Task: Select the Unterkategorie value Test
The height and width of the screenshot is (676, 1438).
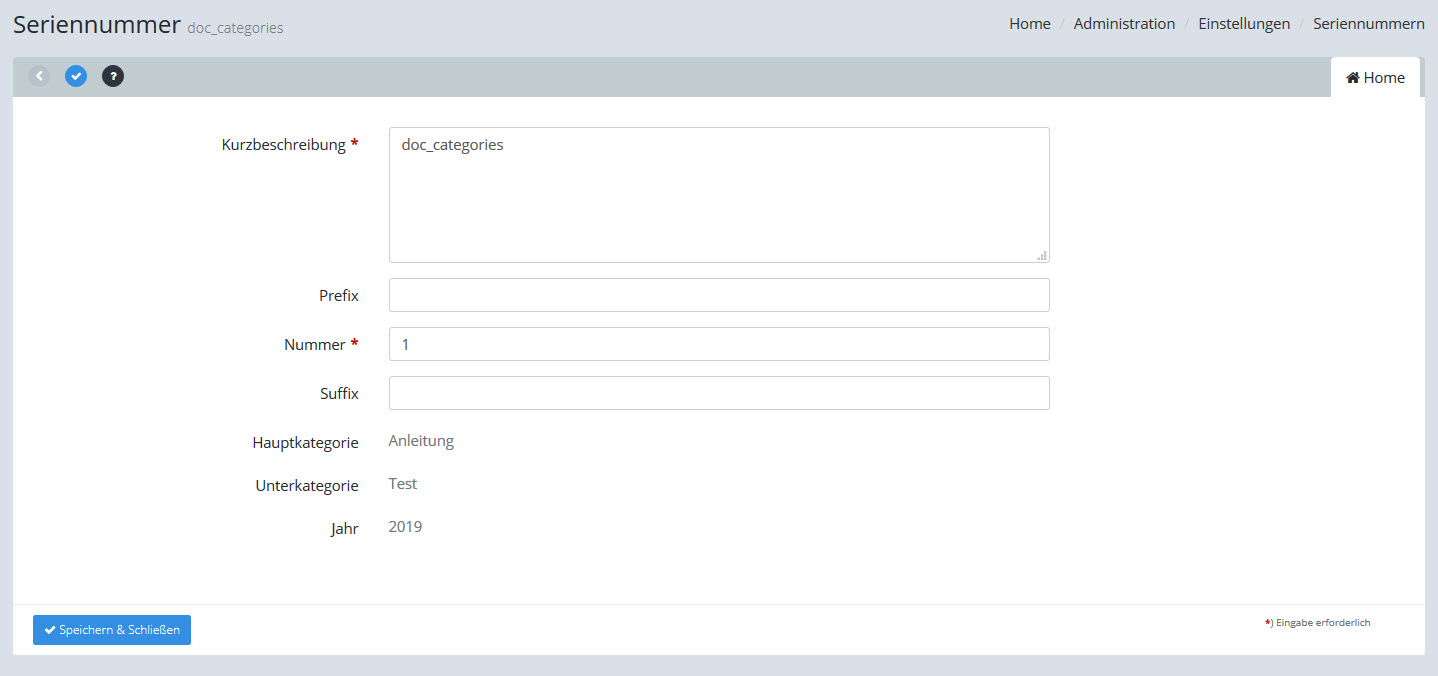Action: [403, 484]
